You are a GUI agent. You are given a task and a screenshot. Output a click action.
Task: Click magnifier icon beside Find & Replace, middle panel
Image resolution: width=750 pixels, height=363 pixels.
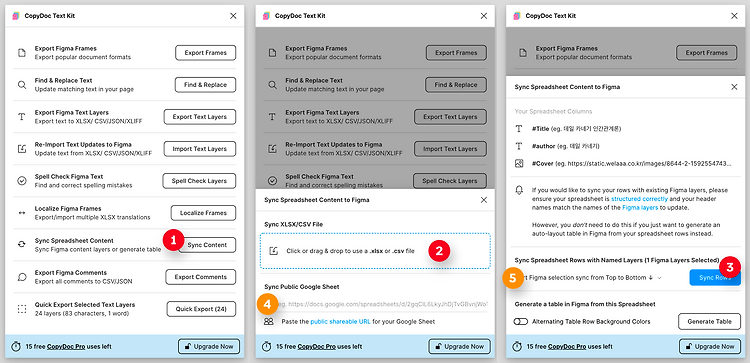pyautogui.click(x=272, y=85)
